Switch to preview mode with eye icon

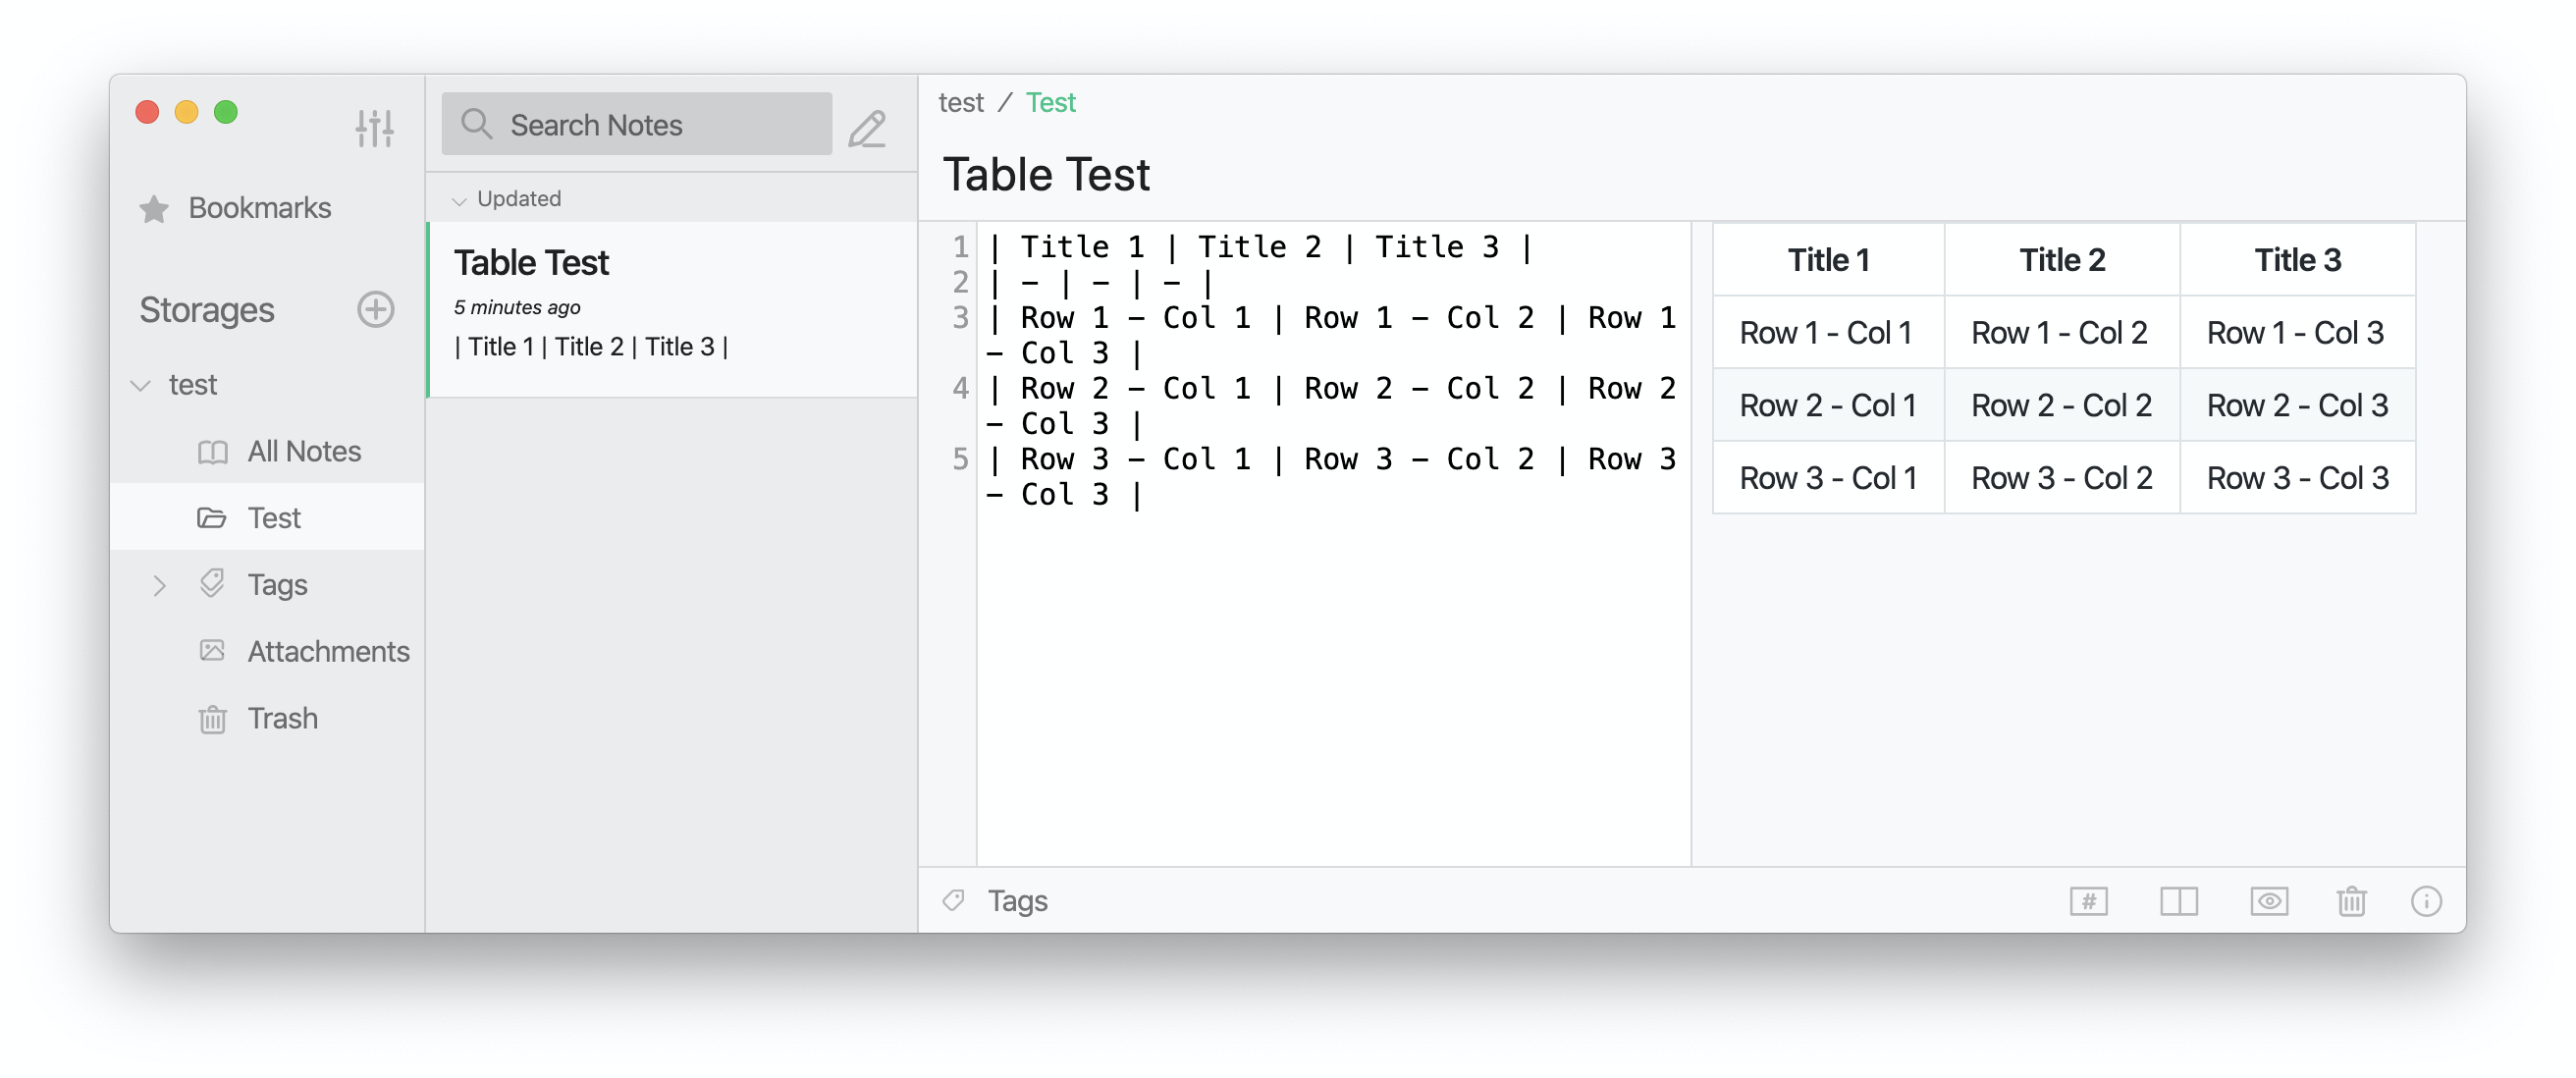point(2269,901)
